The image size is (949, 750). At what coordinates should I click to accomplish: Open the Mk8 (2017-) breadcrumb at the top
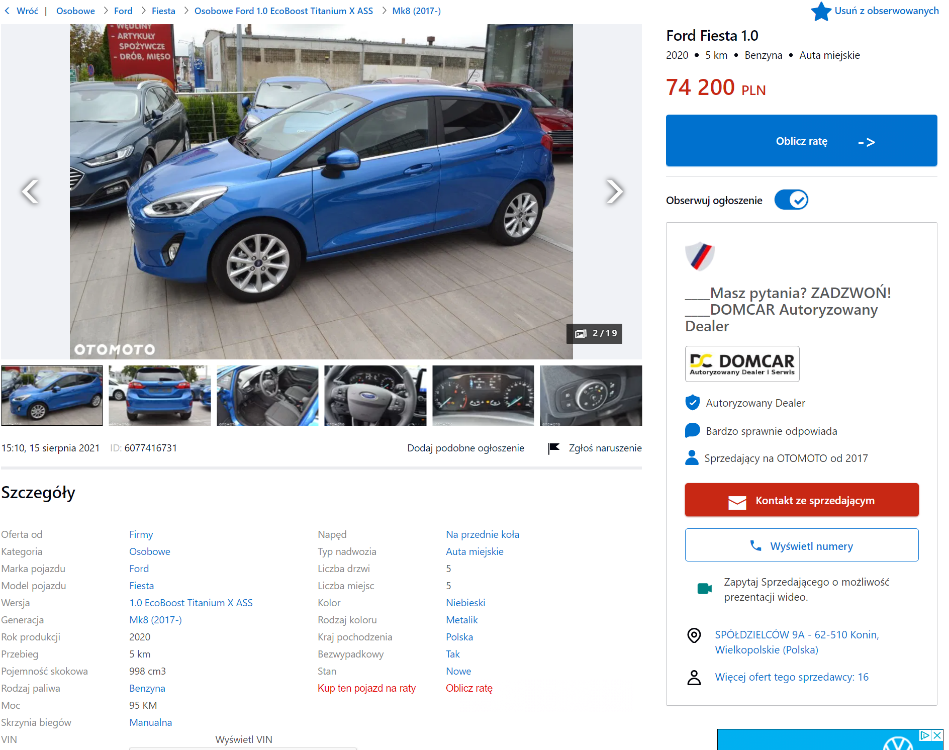(x=416, y=11)
